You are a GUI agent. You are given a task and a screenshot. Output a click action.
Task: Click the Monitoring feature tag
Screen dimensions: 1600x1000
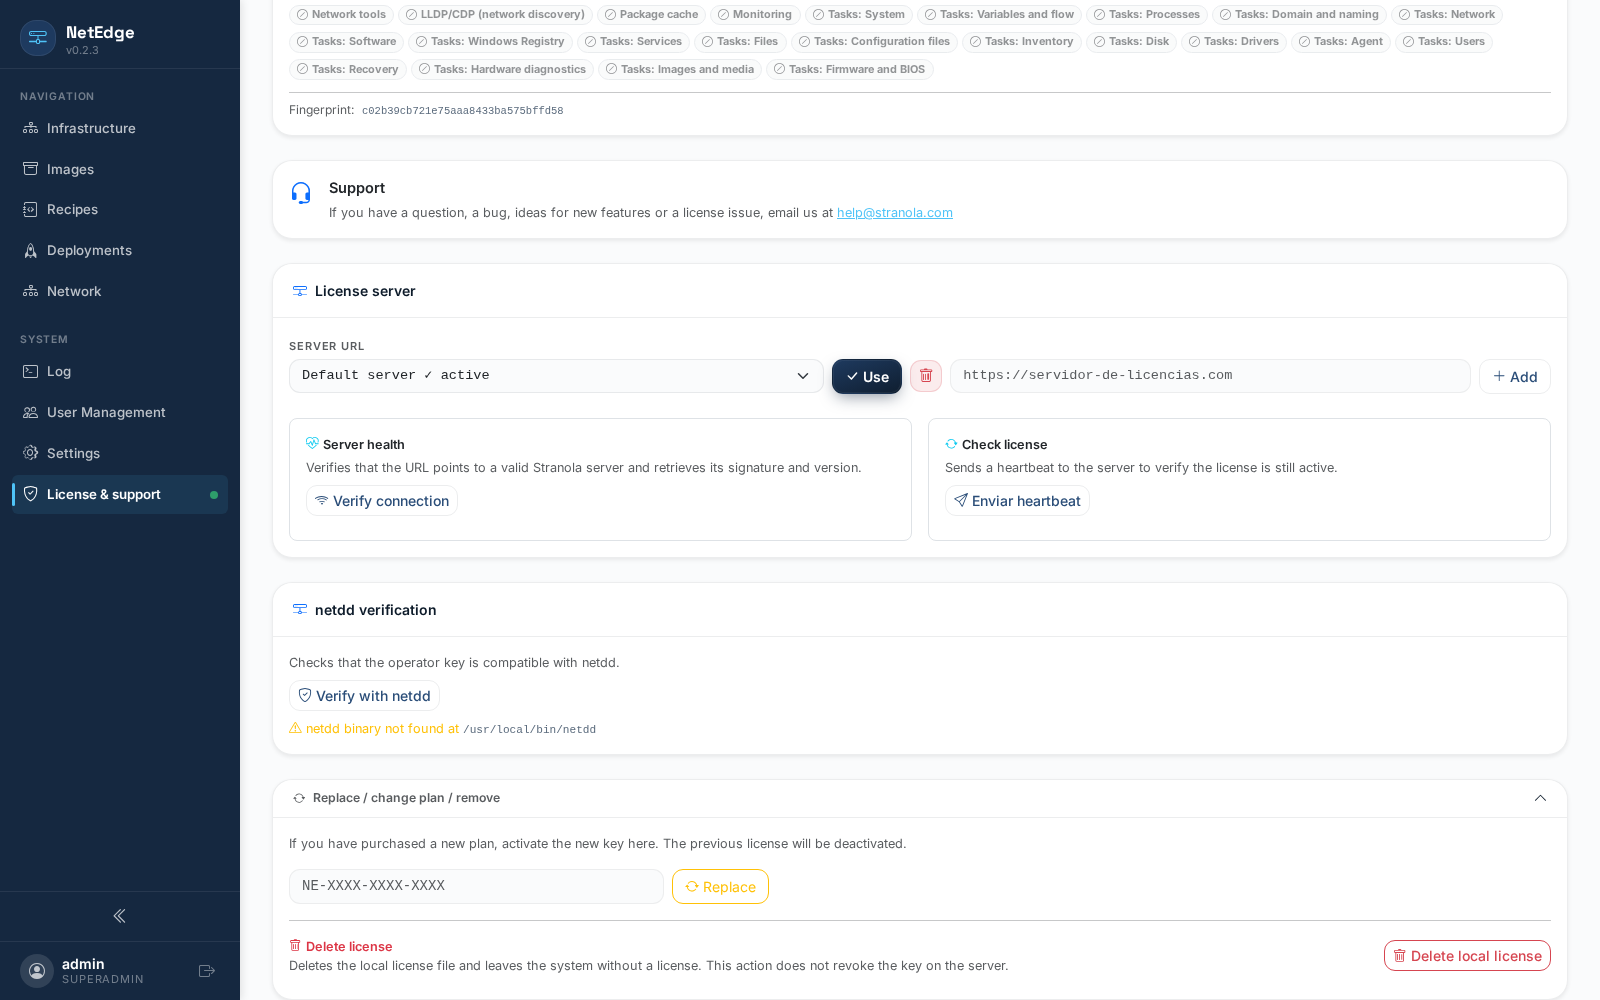click(755, 15)
